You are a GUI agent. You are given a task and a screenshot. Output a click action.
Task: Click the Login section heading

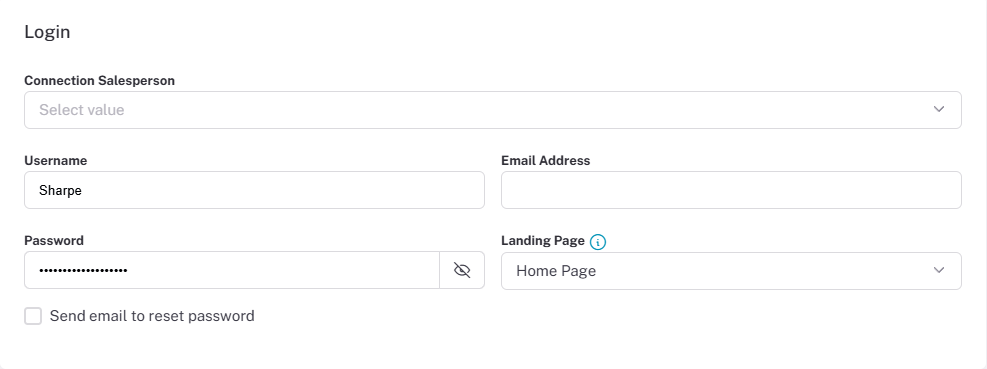click(47, 32)
